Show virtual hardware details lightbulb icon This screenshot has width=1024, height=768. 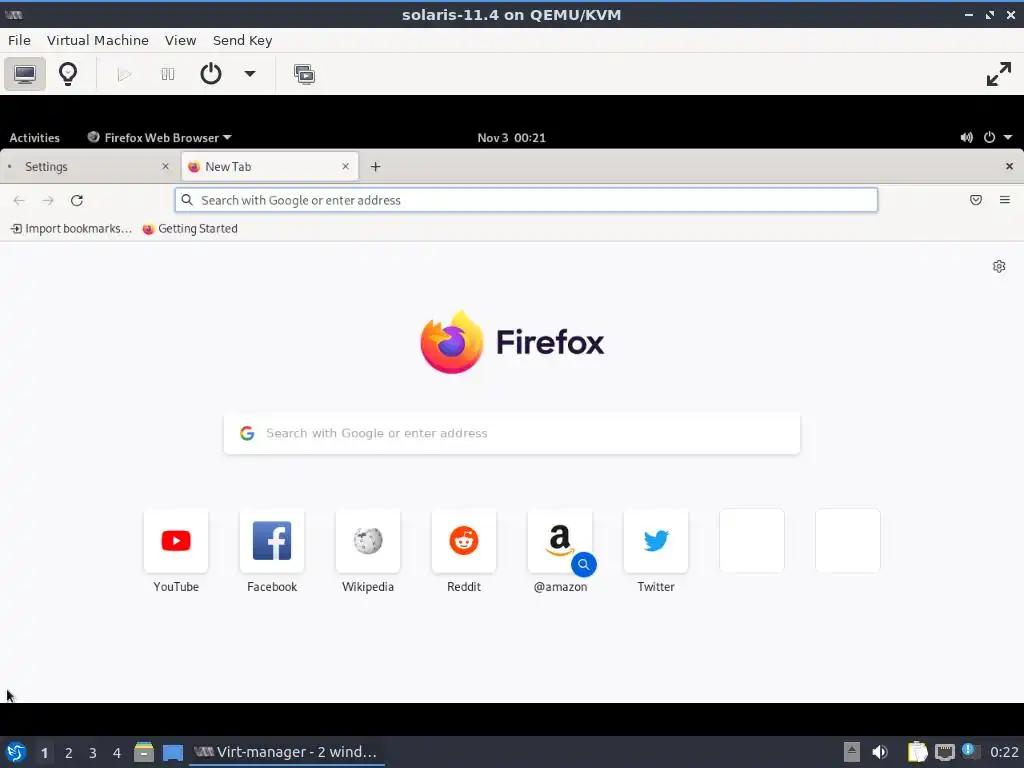tap(68, 74)
